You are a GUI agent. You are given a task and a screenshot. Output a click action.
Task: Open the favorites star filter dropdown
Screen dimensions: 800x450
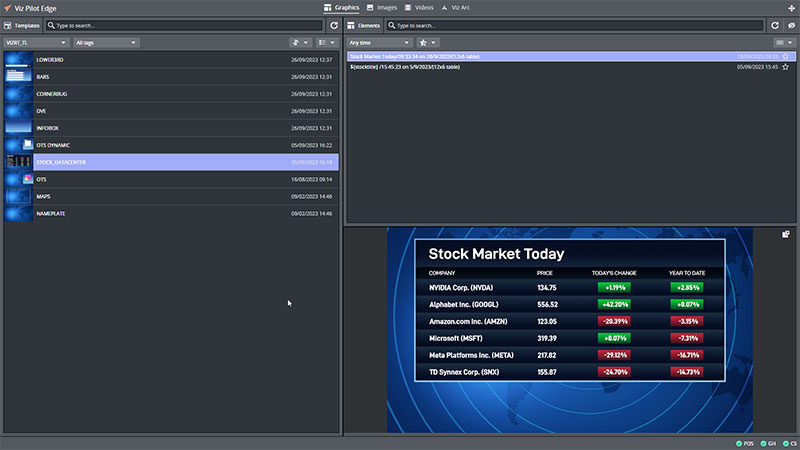[428, 43]
